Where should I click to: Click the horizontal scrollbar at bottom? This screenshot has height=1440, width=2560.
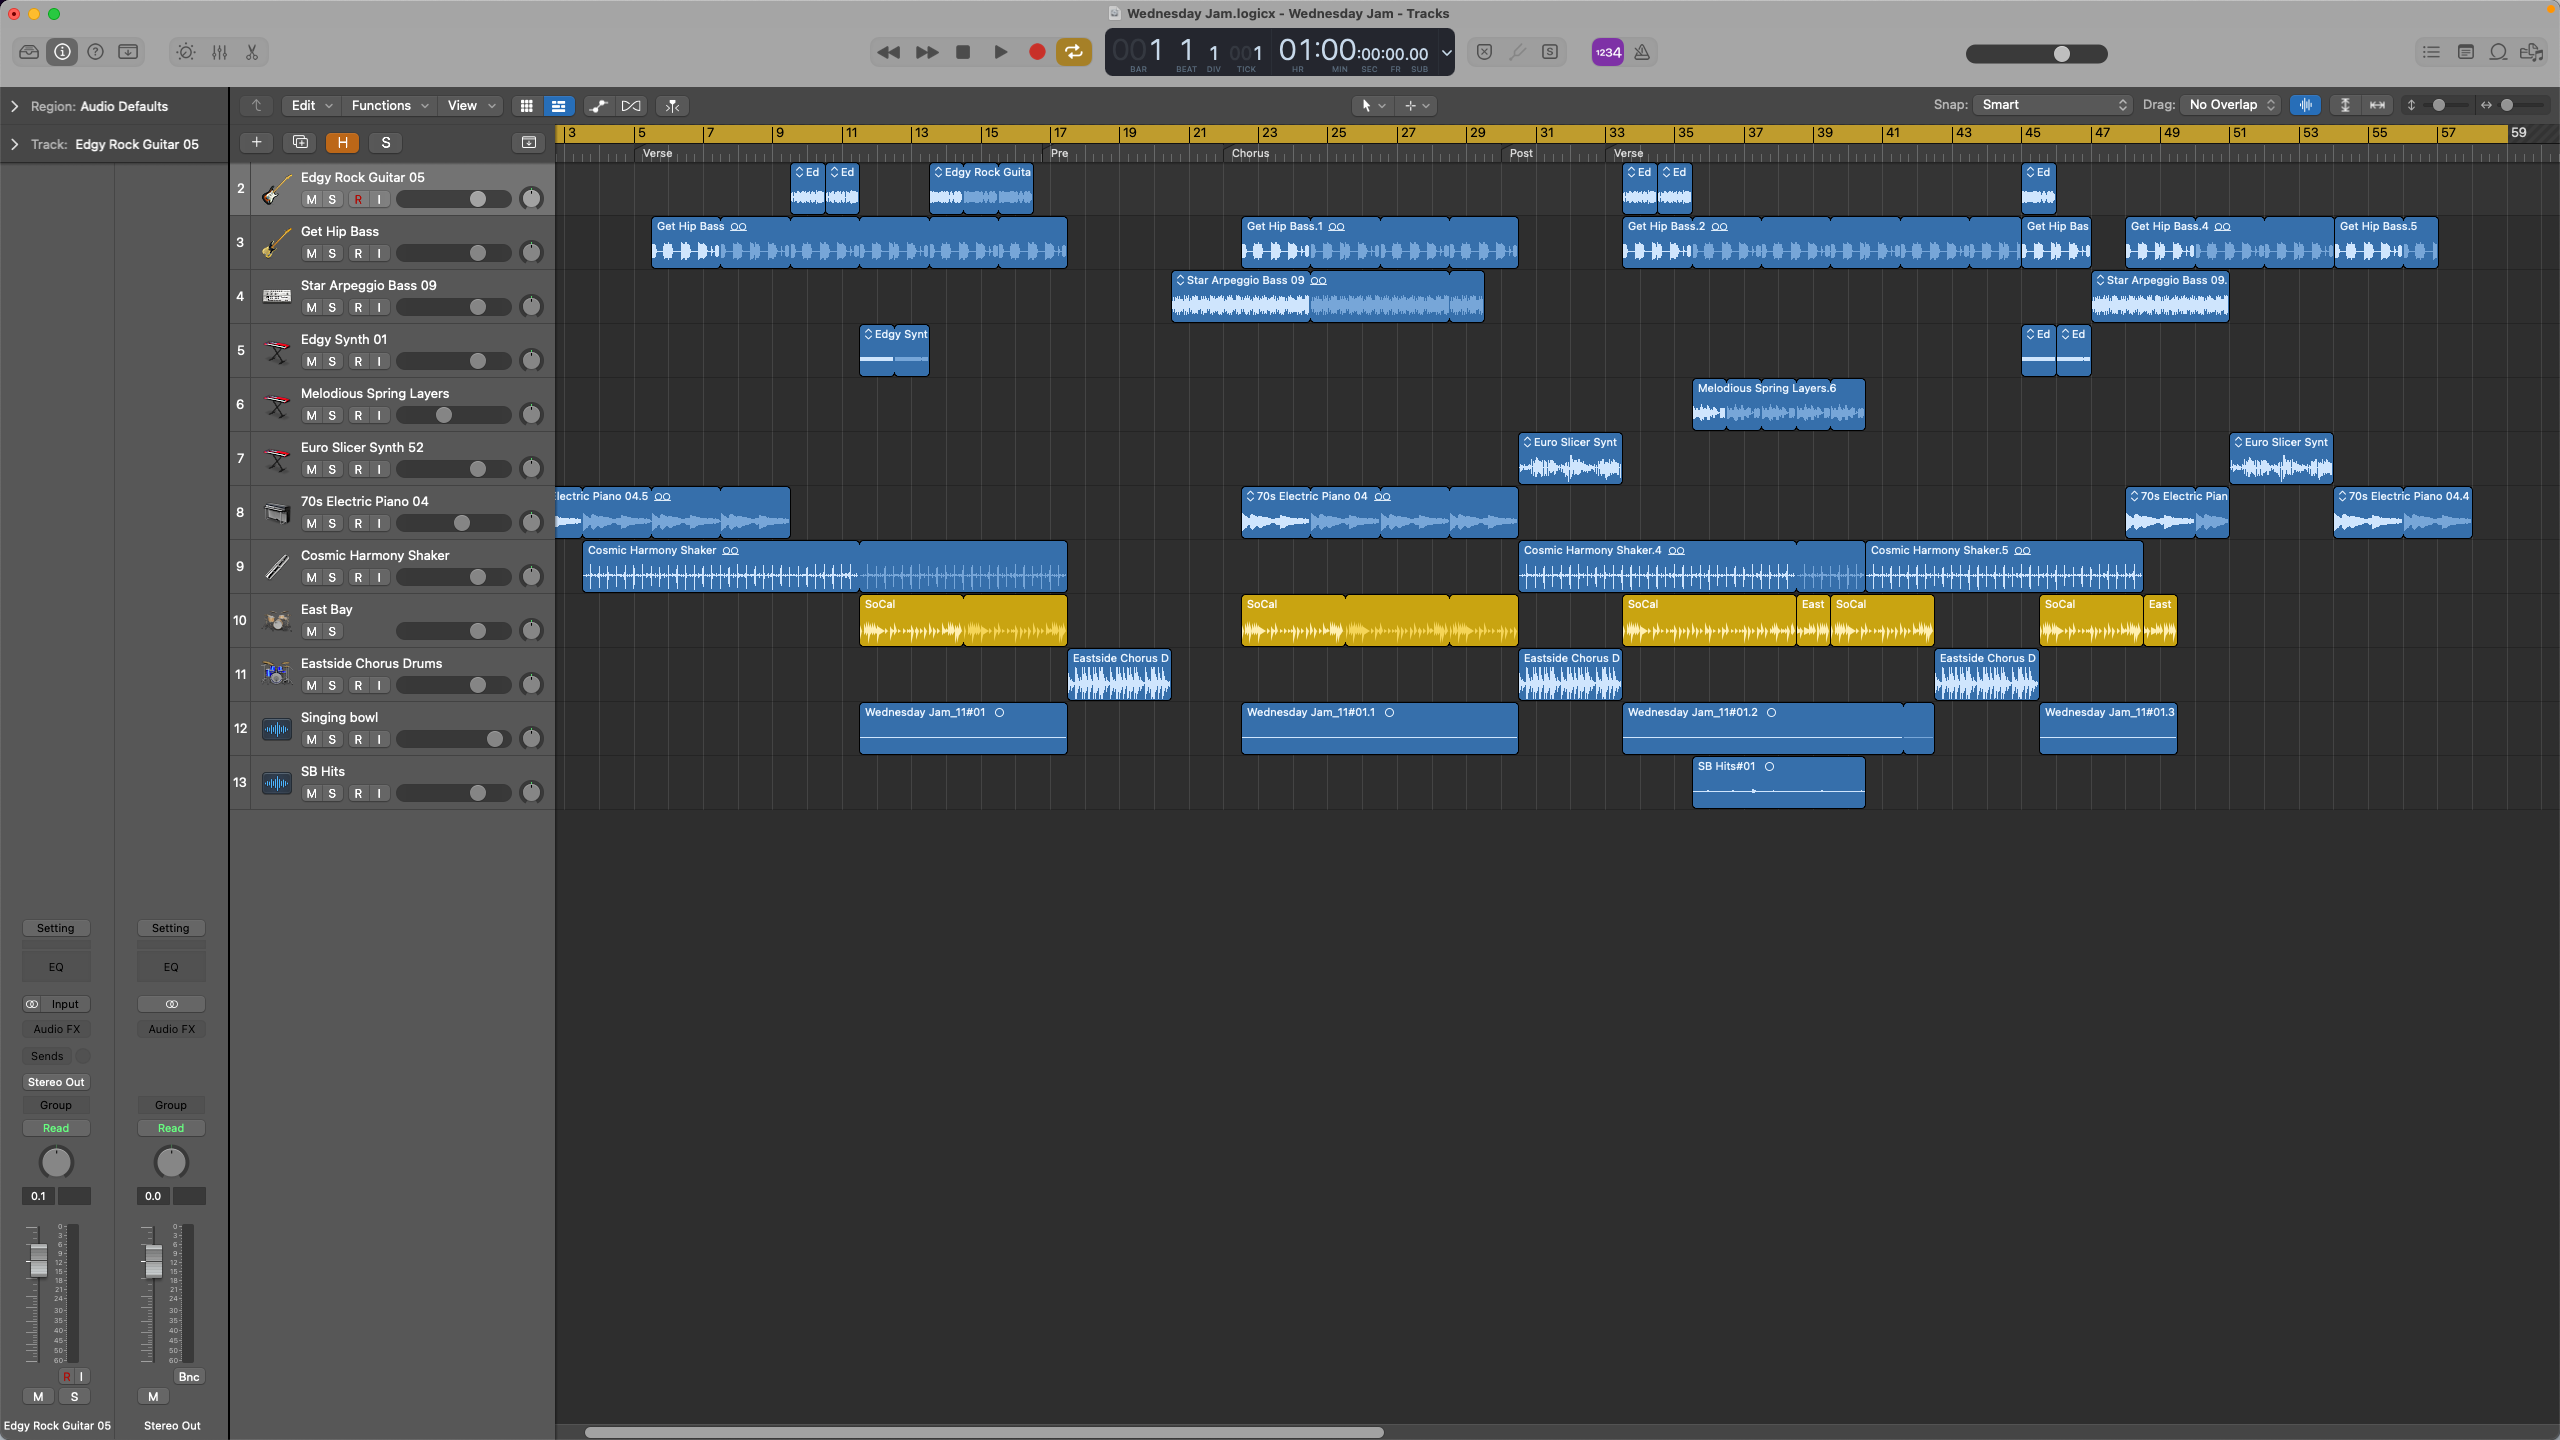click(x=984, y=1432)
